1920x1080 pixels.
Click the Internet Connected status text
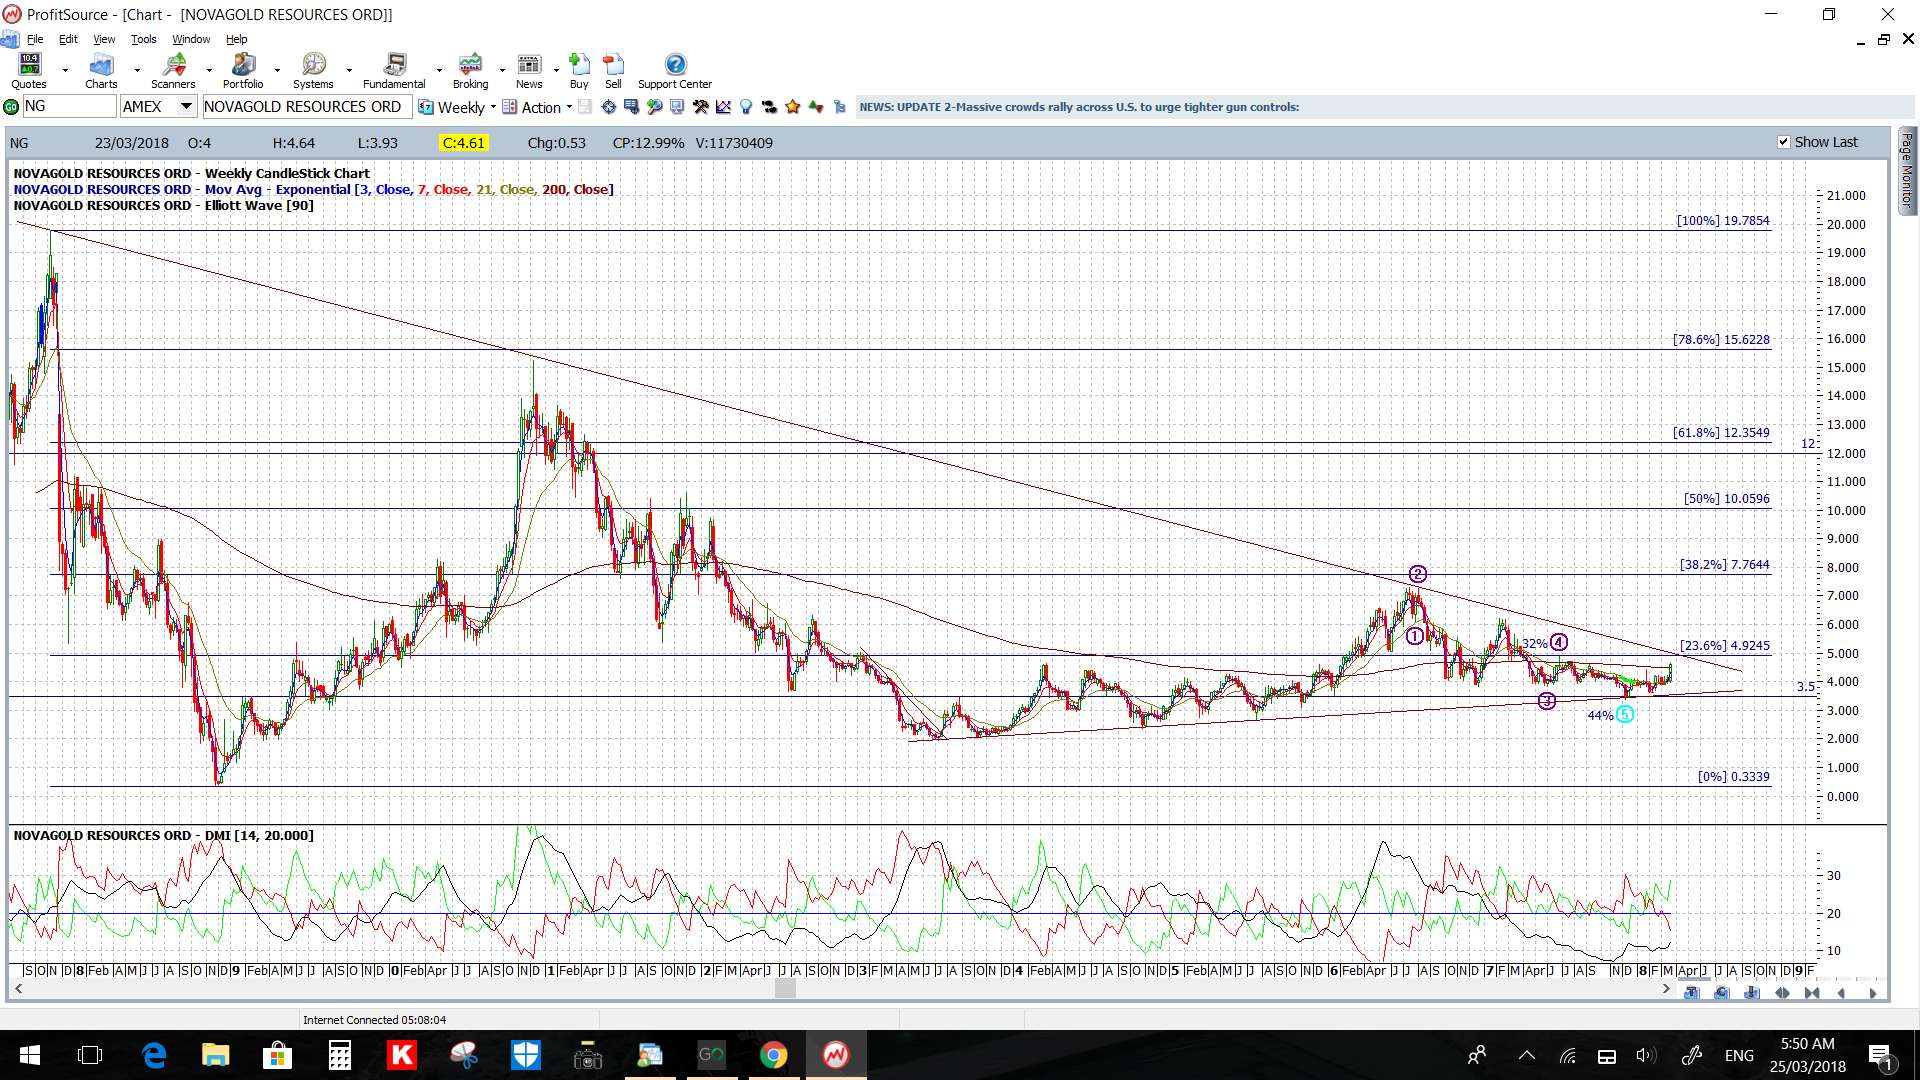(x=374, y=1020)
